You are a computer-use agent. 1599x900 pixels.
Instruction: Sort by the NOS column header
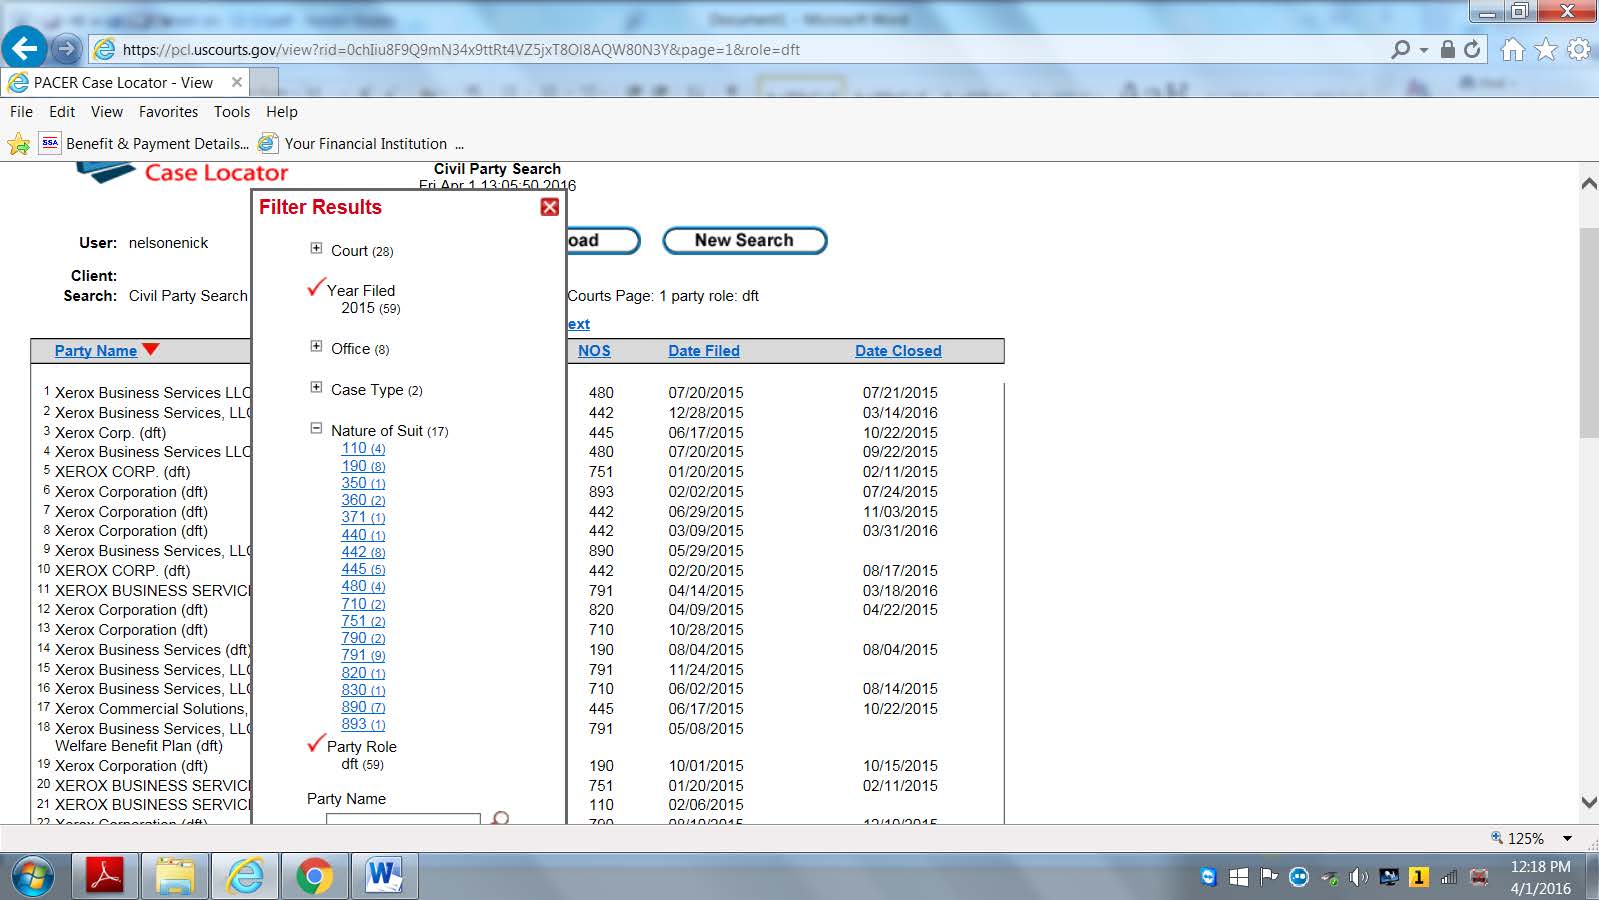point(594,351)
